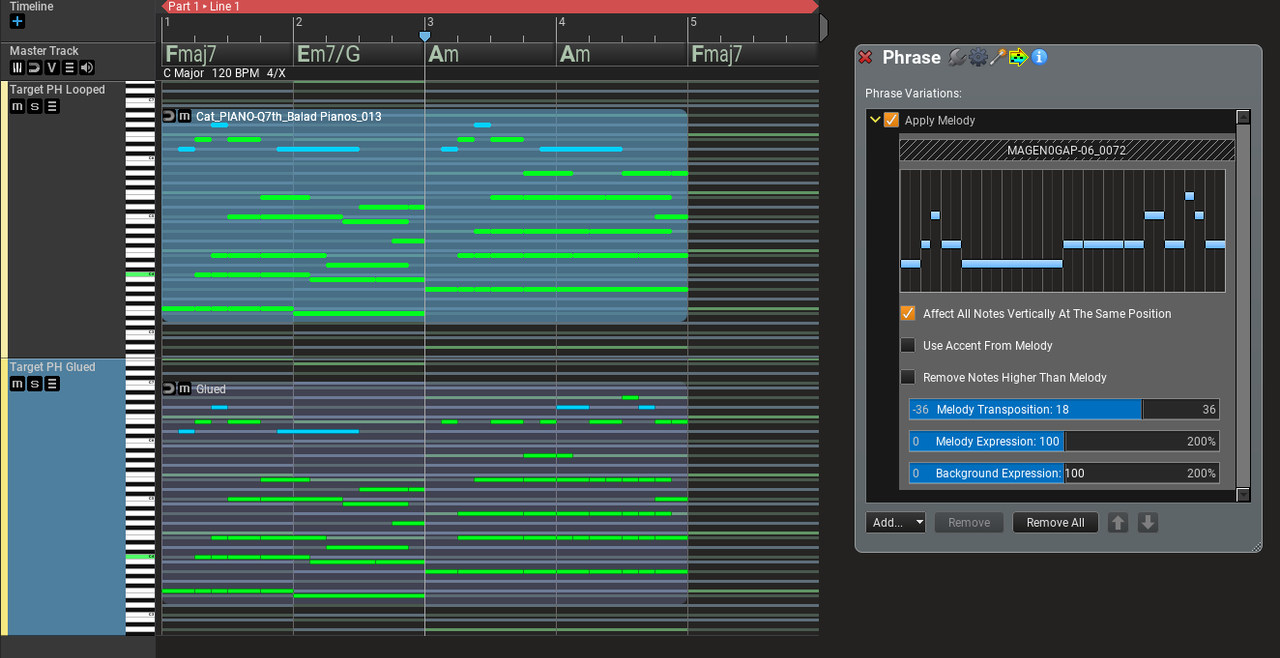
Task: Click the Cat_PIANO-Q7th_Balad Pianos_013 phrase title
Action: pyautogui.click(x=288, y=117)
